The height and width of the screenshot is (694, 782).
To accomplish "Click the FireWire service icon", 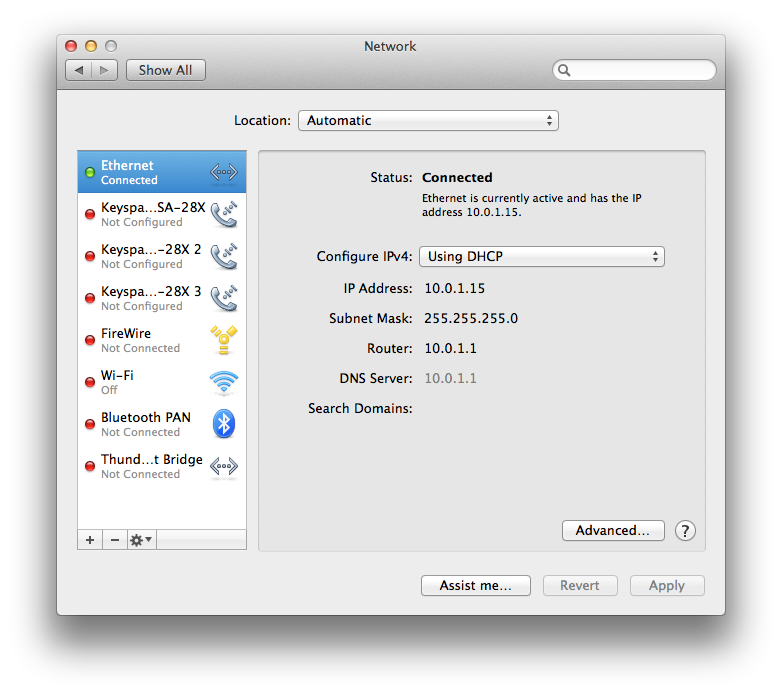I will [x=224, y=340].
